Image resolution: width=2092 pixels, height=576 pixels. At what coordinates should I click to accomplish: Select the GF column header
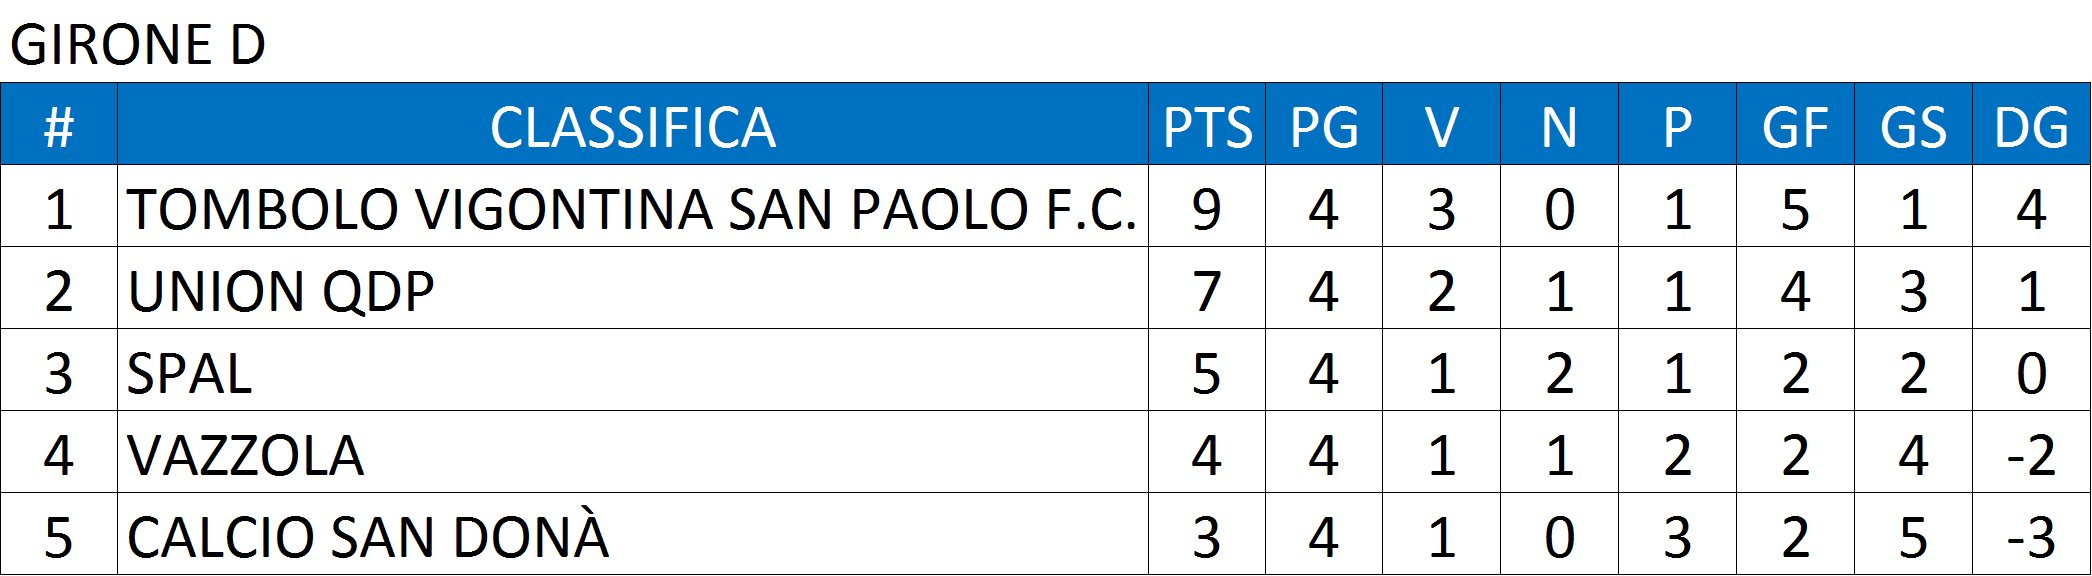(x=1795, y=125)
